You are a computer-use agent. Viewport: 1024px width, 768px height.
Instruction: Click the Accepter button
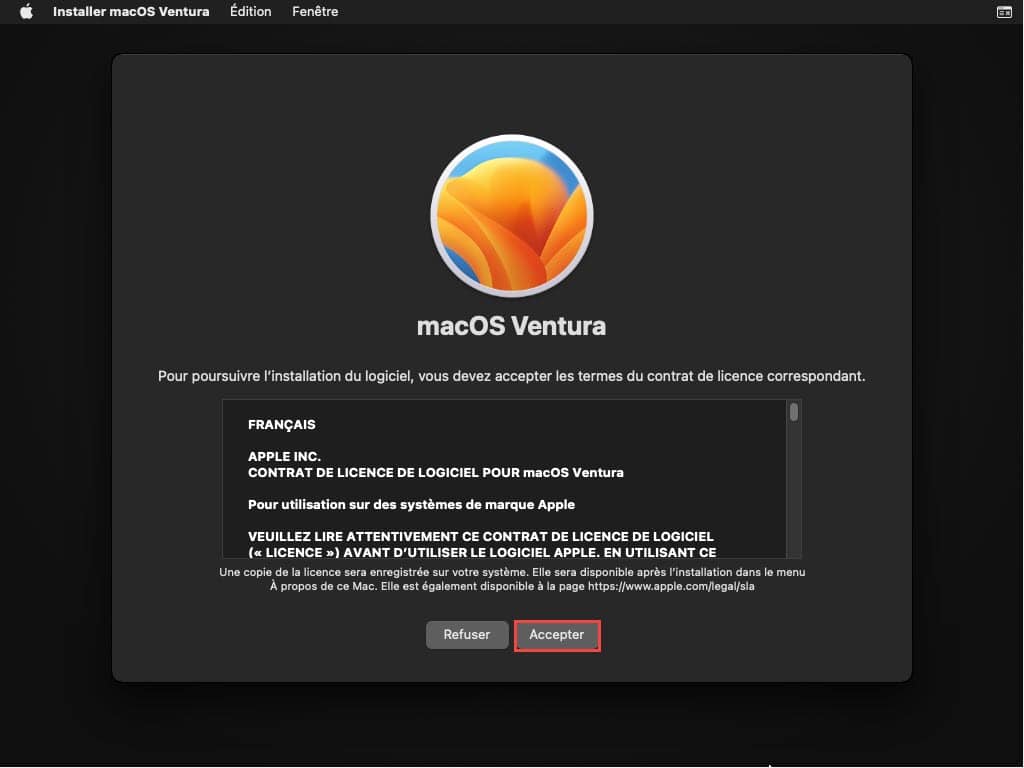click(x=556, y=635)
